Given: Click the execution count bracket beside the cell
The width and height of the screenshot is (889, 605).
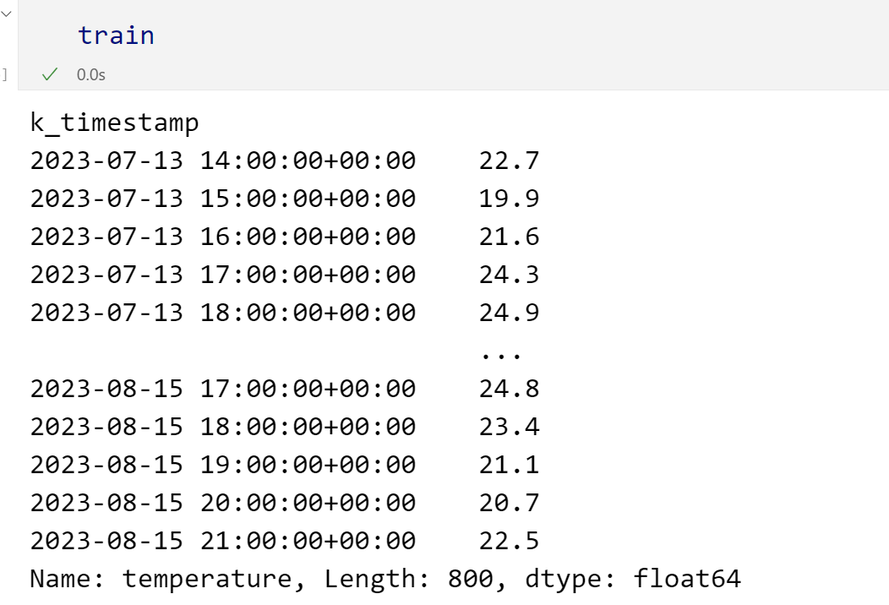Looking at the screenshot, I should 4,74.
